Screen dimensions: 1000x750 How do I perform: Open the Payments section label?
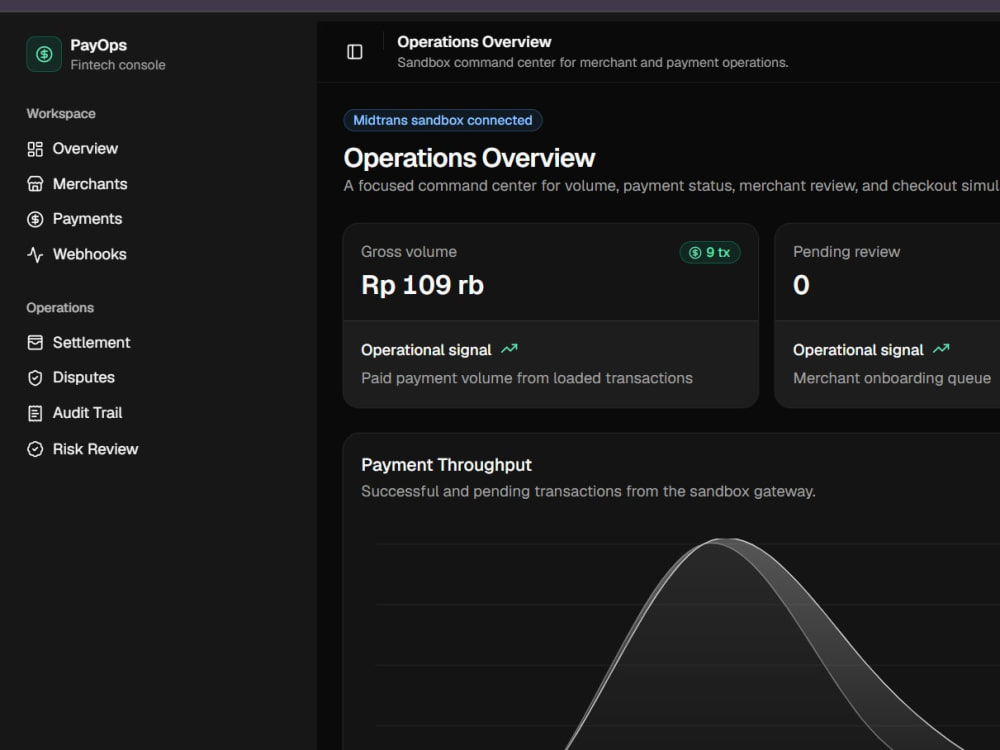pyautogui.click(x=87, y=219)
